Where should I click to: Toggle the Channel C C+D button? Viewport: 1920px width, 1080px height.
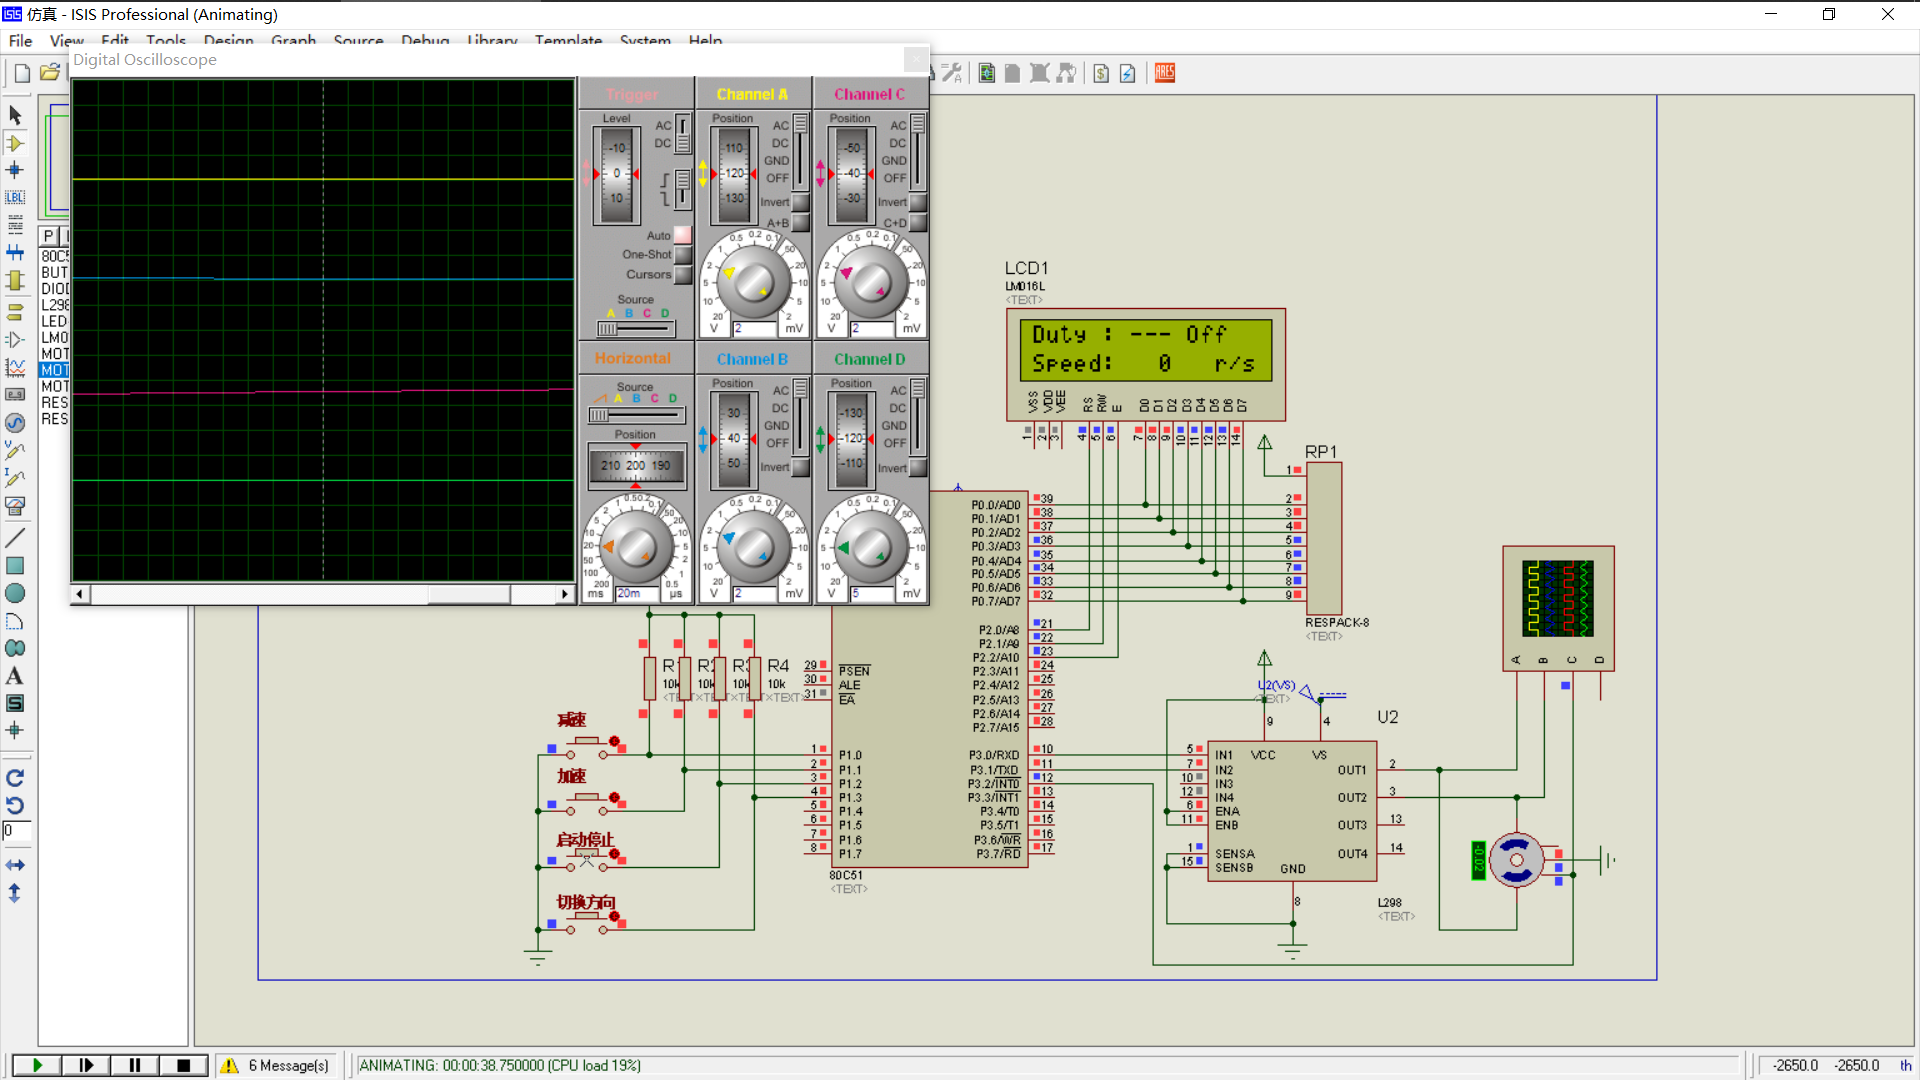click(917, 223)
